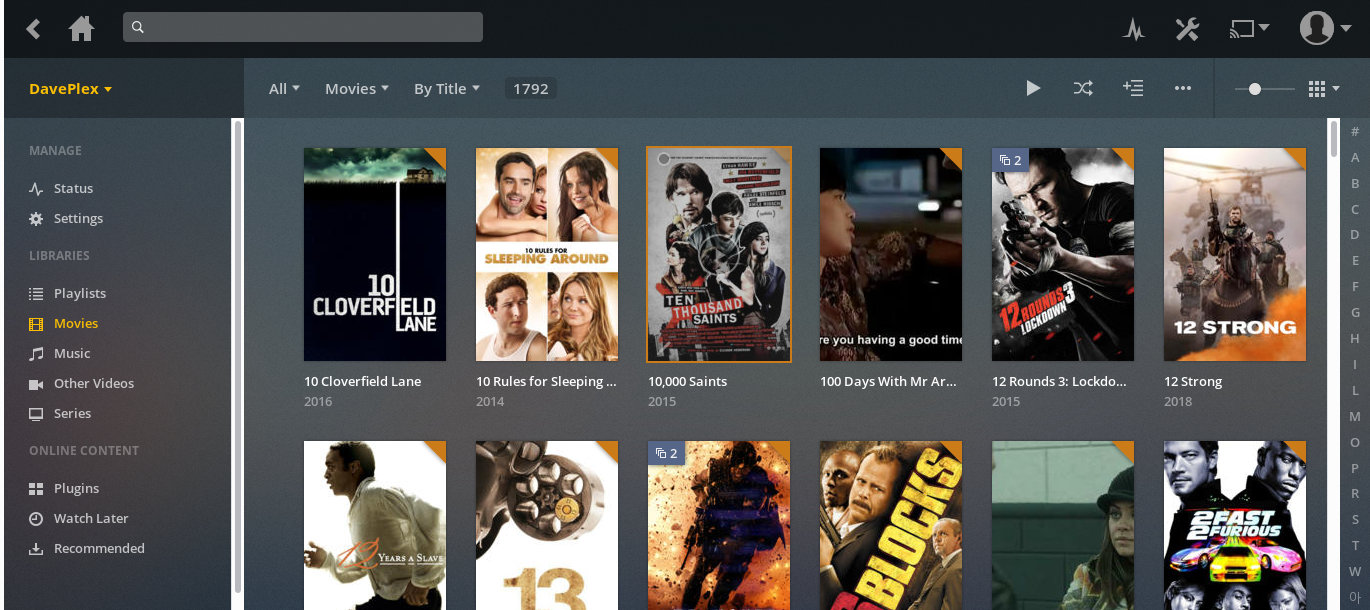Click the Watch Later clock icon
This screenshot has height=610, width=1370.
pos(36,518)
